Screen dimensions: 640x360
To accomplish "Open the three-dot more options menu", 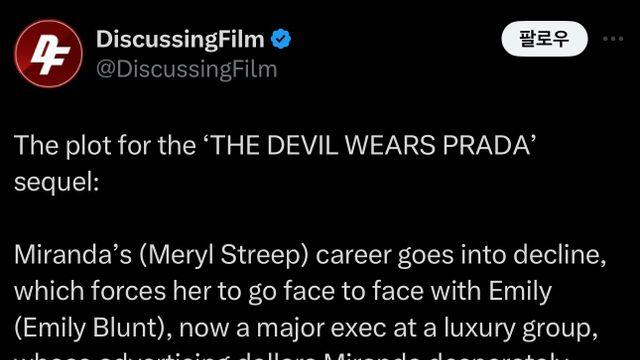I will (x=613, y=39).
